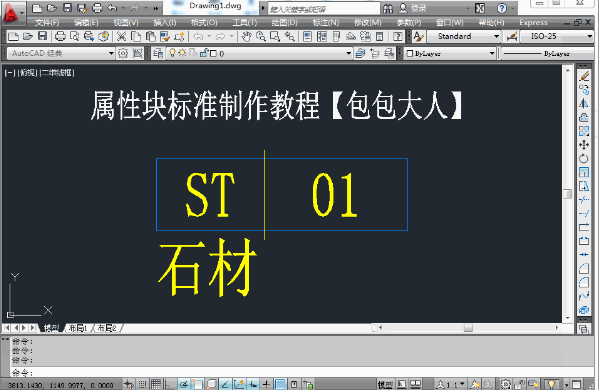Select the Mirror tool in the modify toolbar
The height and width of the screenshot is (390, 600).
coord(584,103)
